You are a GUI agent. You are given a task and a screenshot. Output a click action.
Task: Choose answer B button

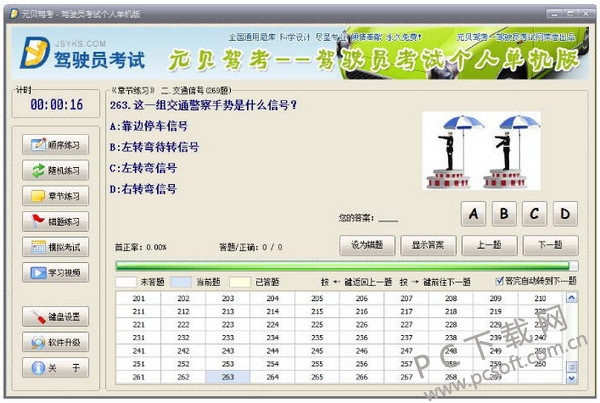point(504,214)
